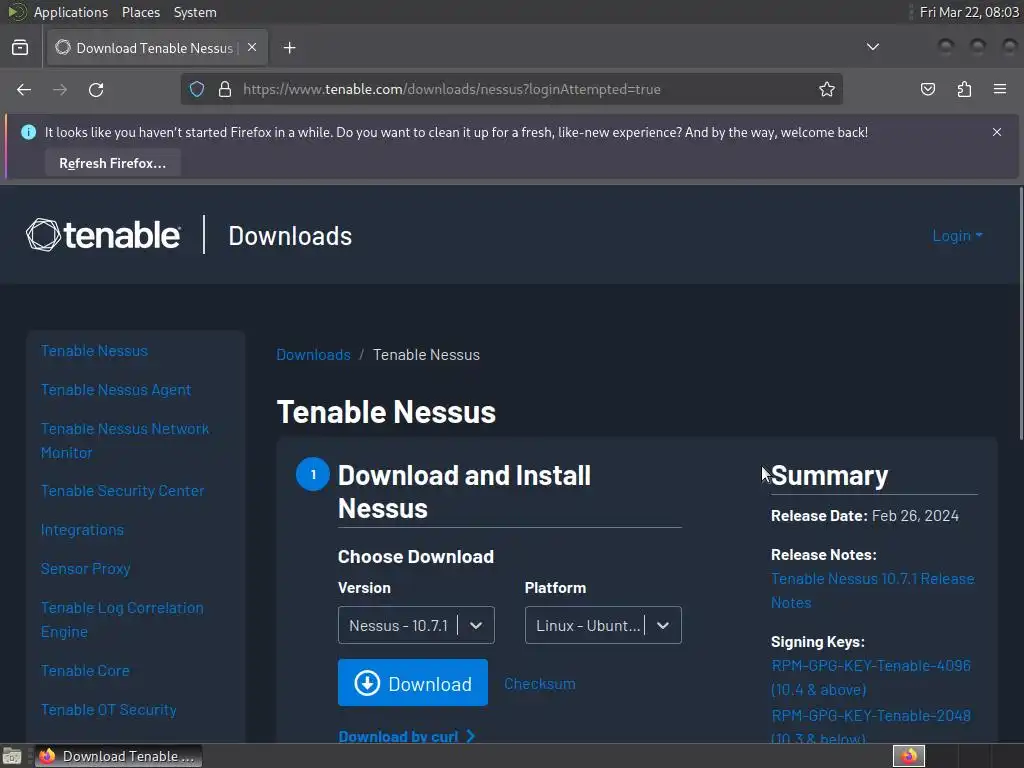Click the info icon in notification bar
The height and width of the screenshot is (768, 1024).
point(28,132)
